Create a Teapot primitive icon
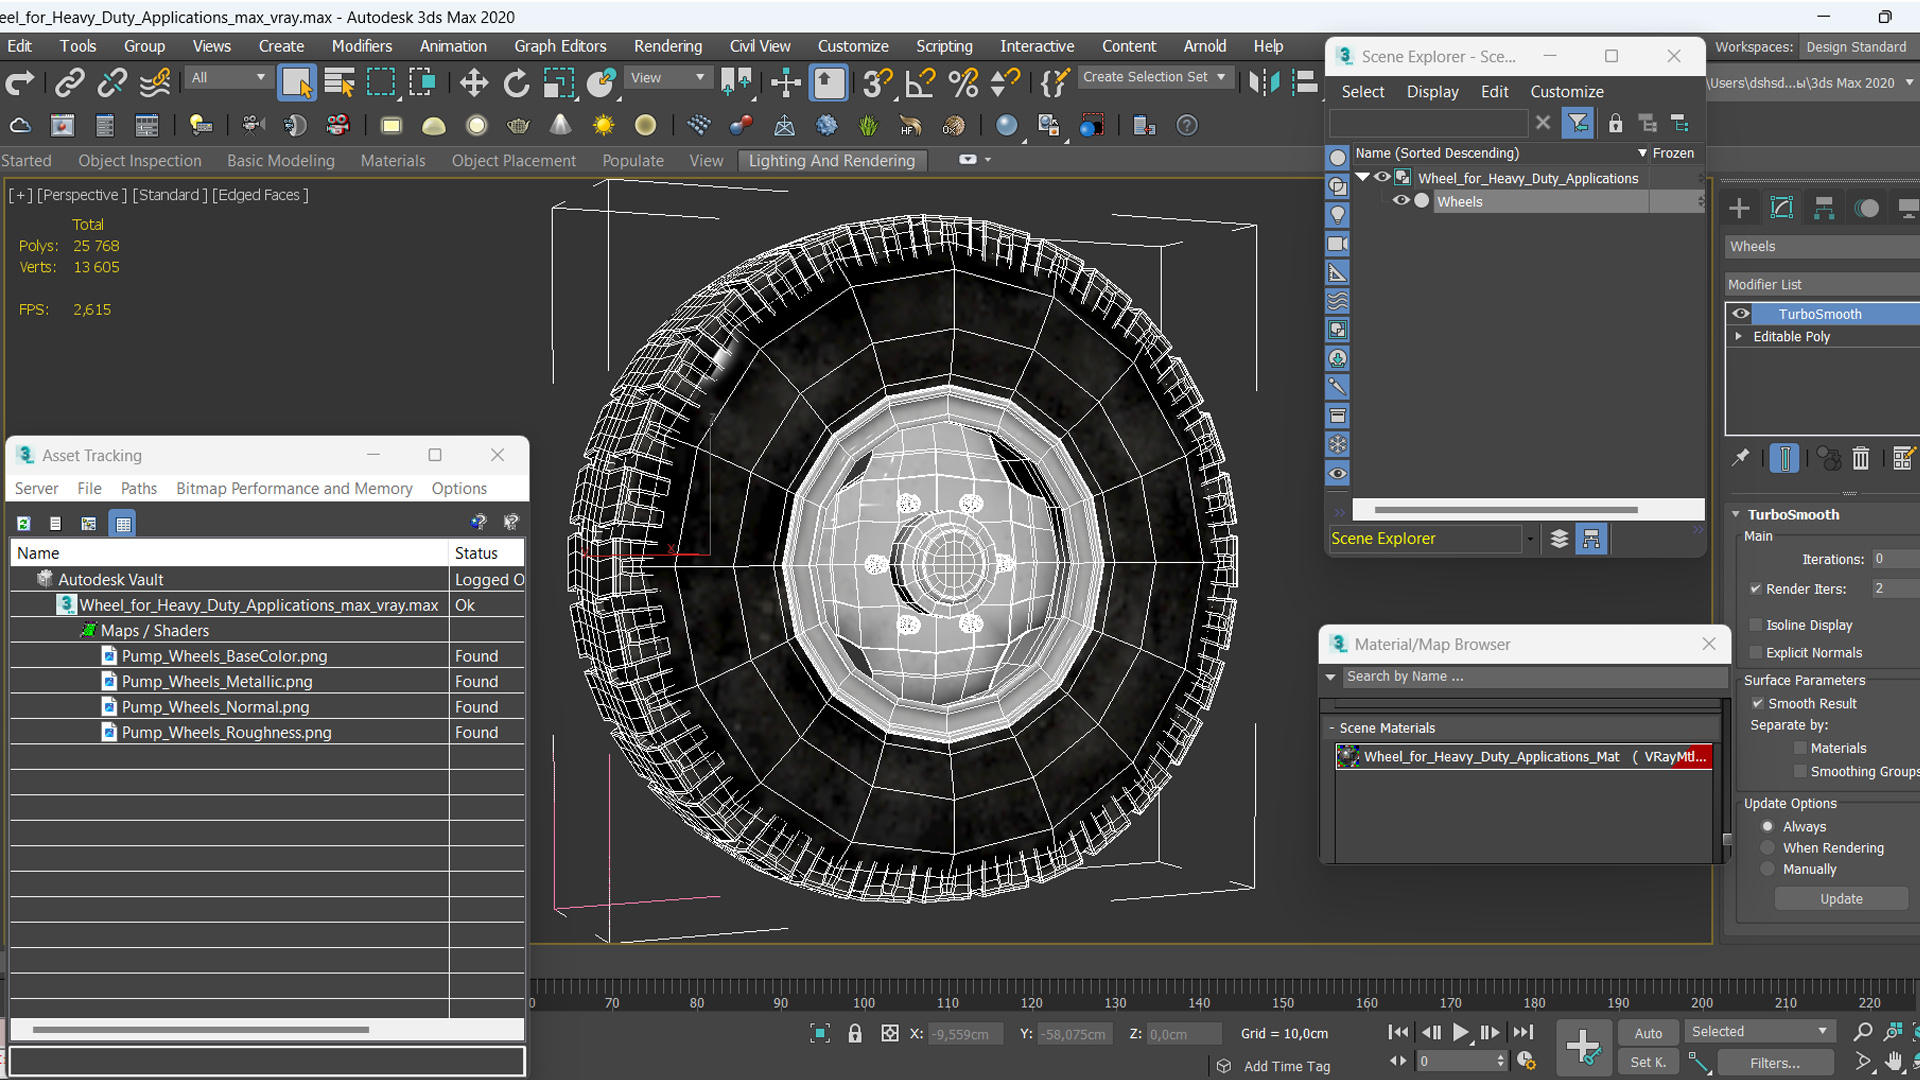This screenshot has width=1920, height=1080. [x=518, y=125]
